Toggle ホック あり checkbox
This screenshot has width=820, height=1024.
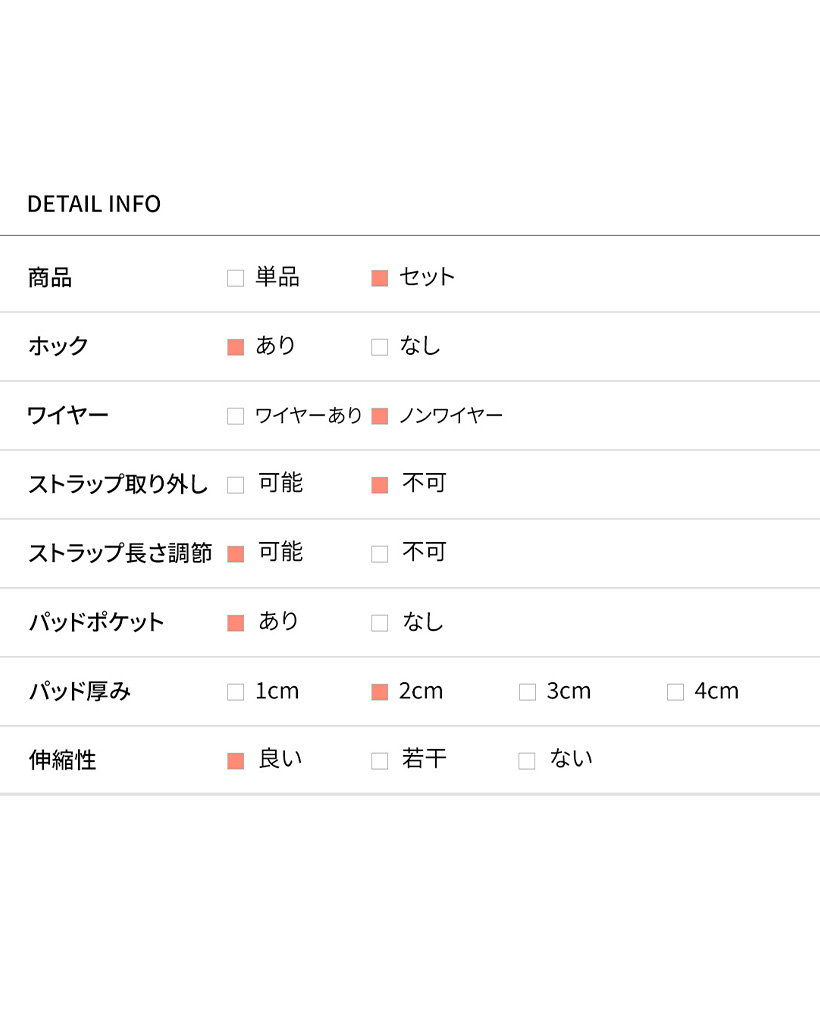coord(236,347)
